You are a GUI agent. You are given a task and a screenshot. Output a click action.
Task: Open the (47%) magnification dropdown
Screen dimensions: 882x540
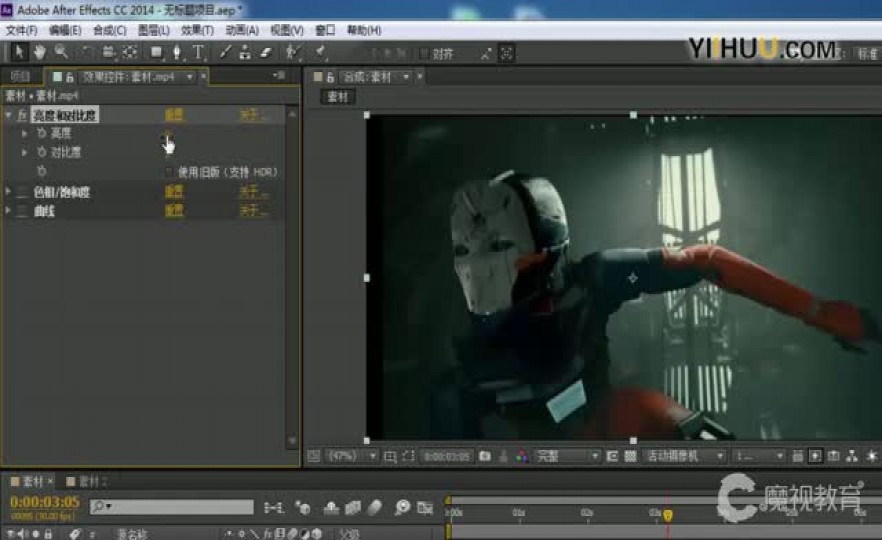pos(353,456)
